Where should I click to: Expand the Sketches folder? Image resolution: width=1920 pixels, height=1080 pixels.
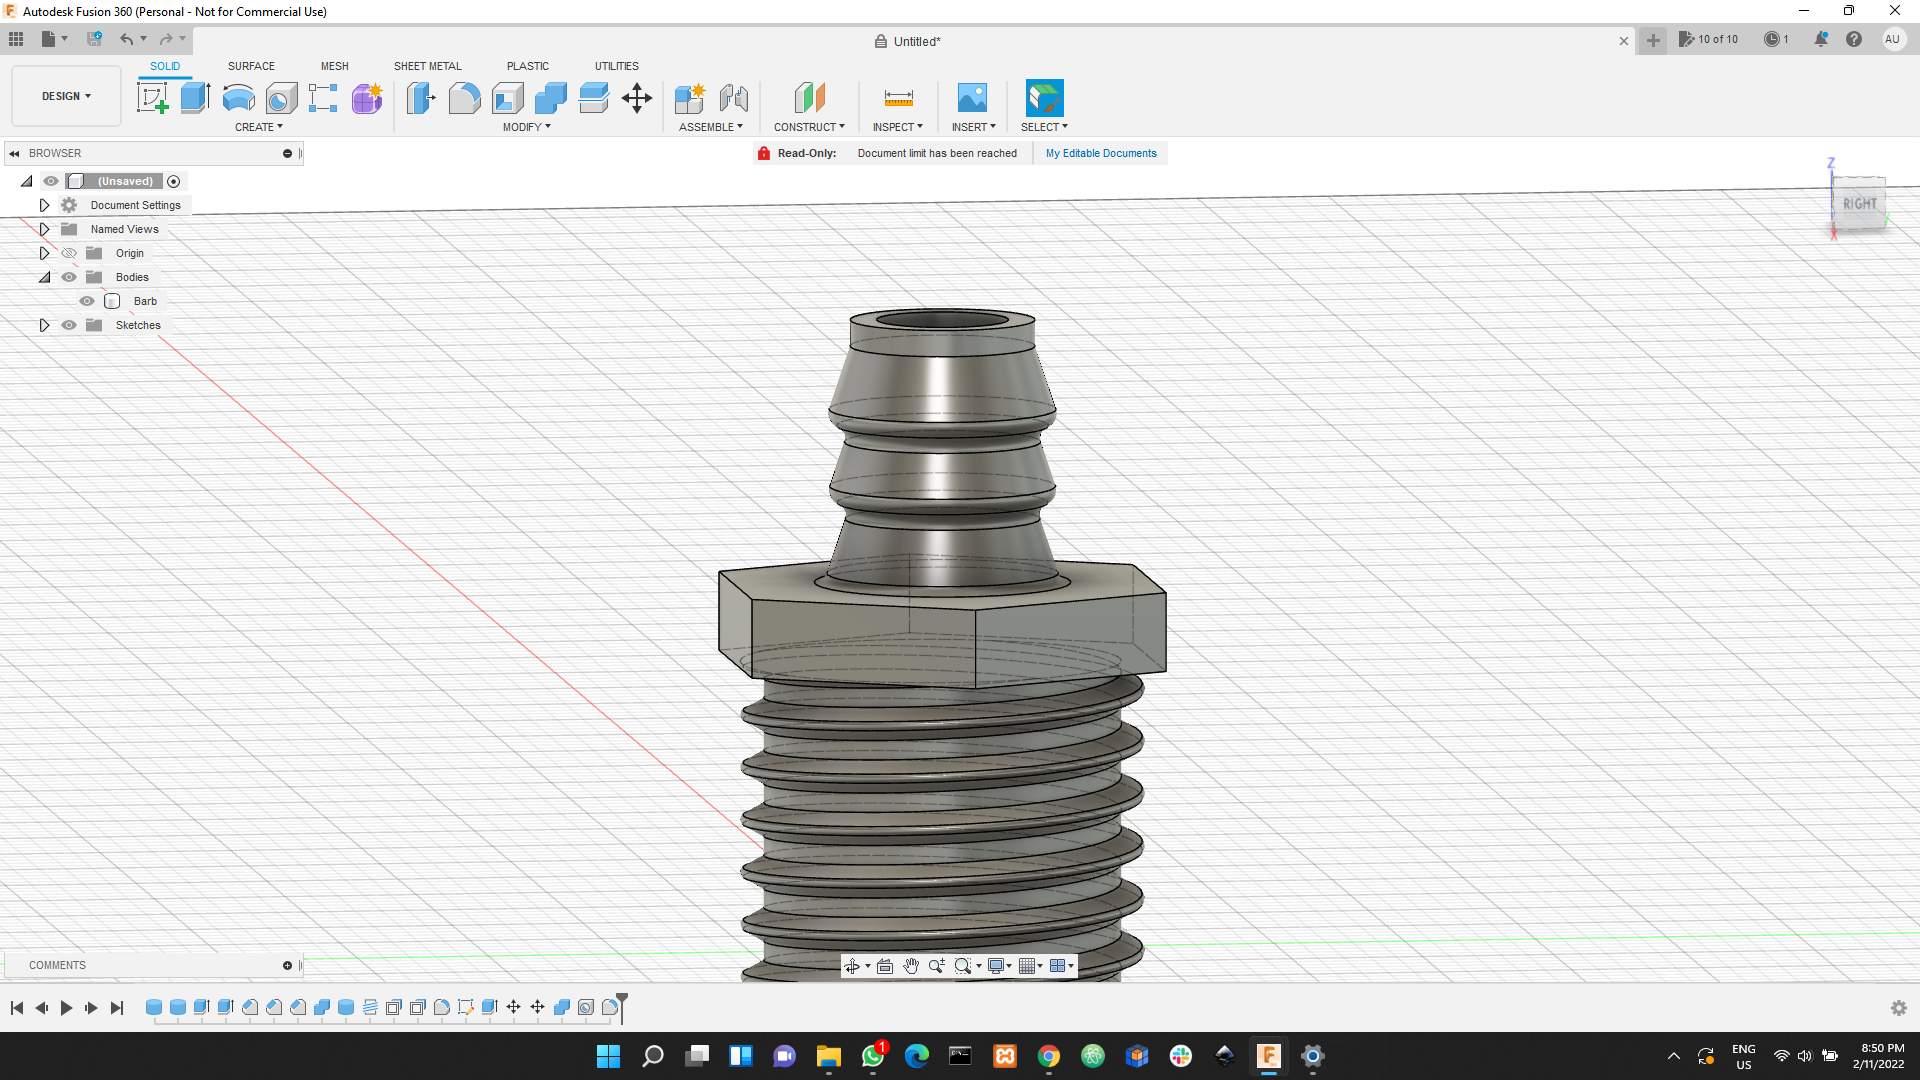[44, 325]
